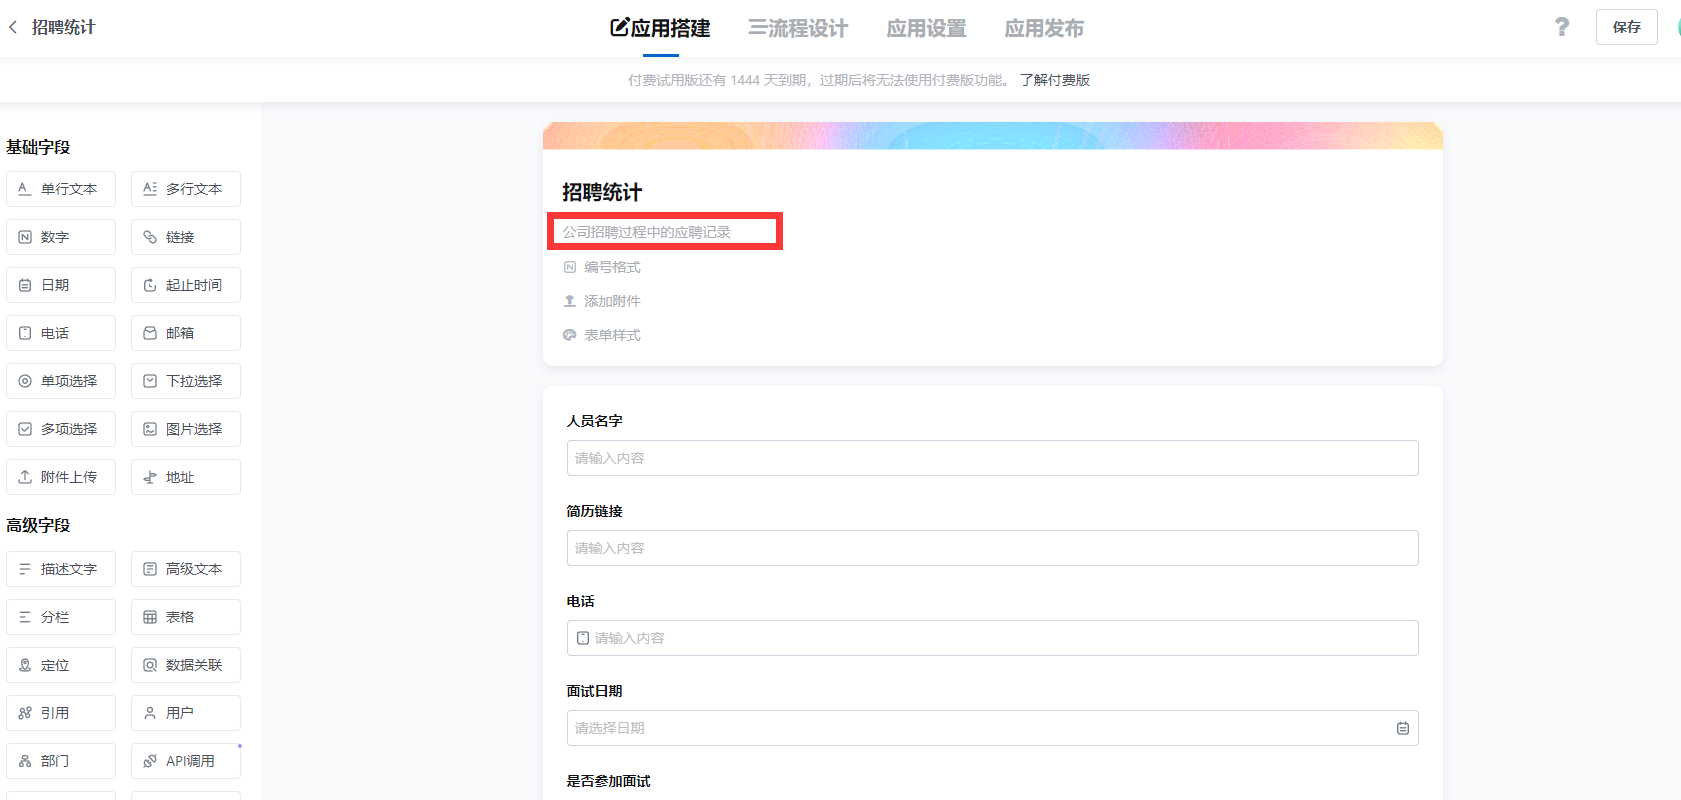Add an API调用 field
This screenshot has height=800, width=1681.
point(186,761)
